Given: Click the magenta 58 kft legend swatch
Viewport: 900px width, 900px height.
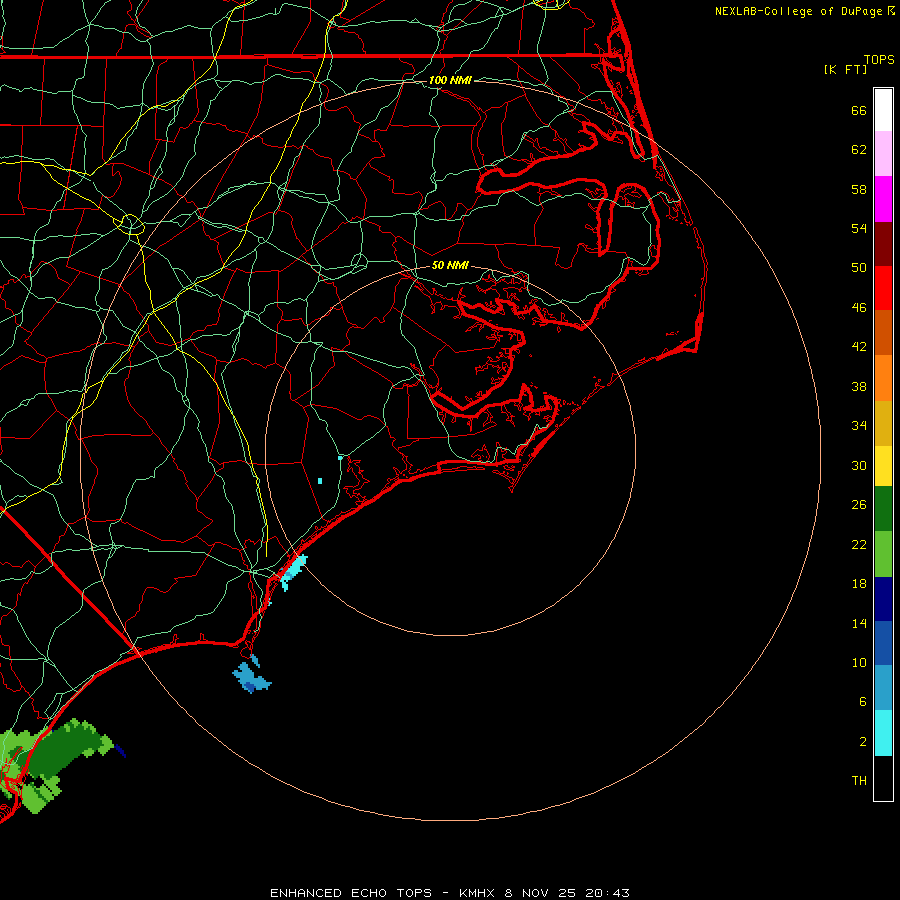Looking at the screenshot, I should (883, 199).
